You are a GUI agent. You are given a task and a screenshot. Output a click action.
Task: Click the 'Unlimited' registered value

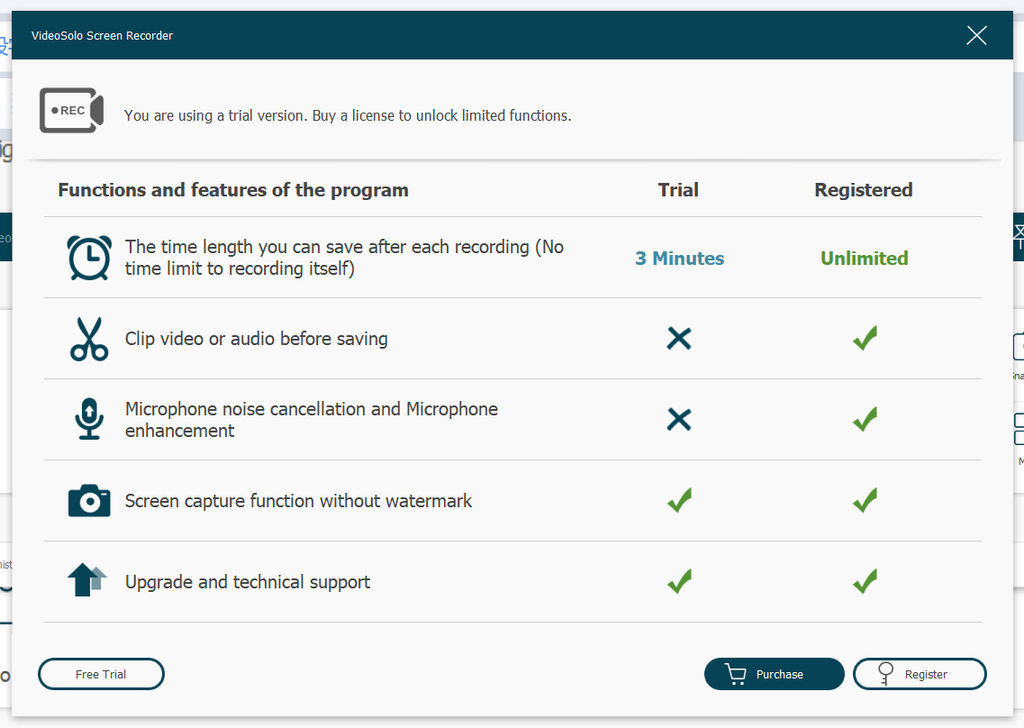[x=864, y=258]
